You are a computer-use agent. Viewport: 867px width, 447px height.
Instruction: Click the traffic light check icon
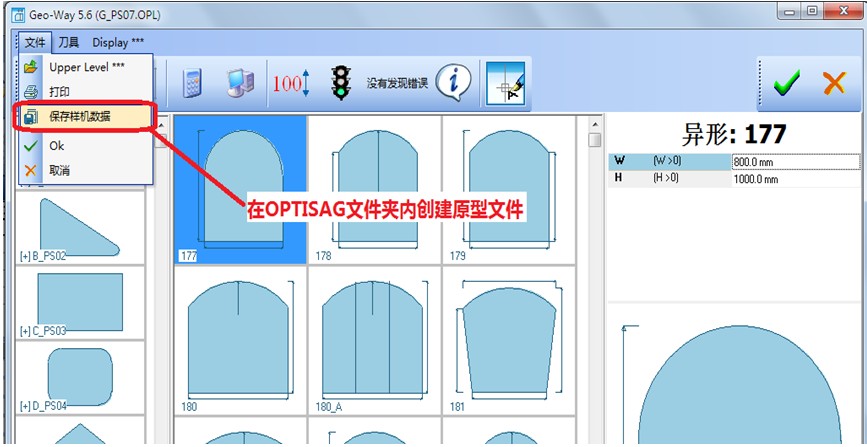(x=342, y=83)
